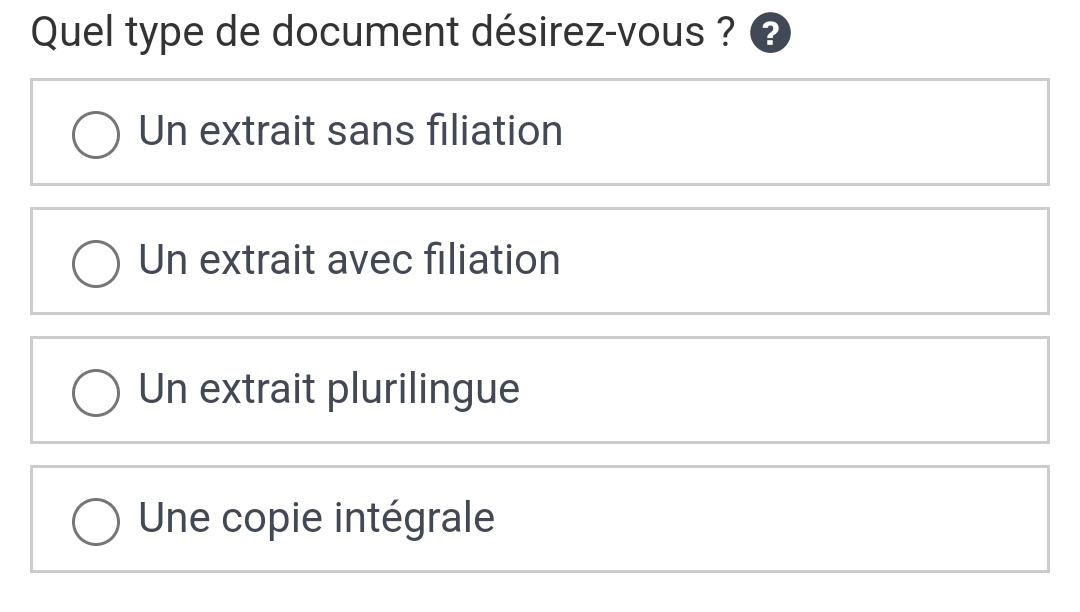The image size is (1080, 612).
Task: Click empty area of the plurilingue option box
Action: pos(785,390)
